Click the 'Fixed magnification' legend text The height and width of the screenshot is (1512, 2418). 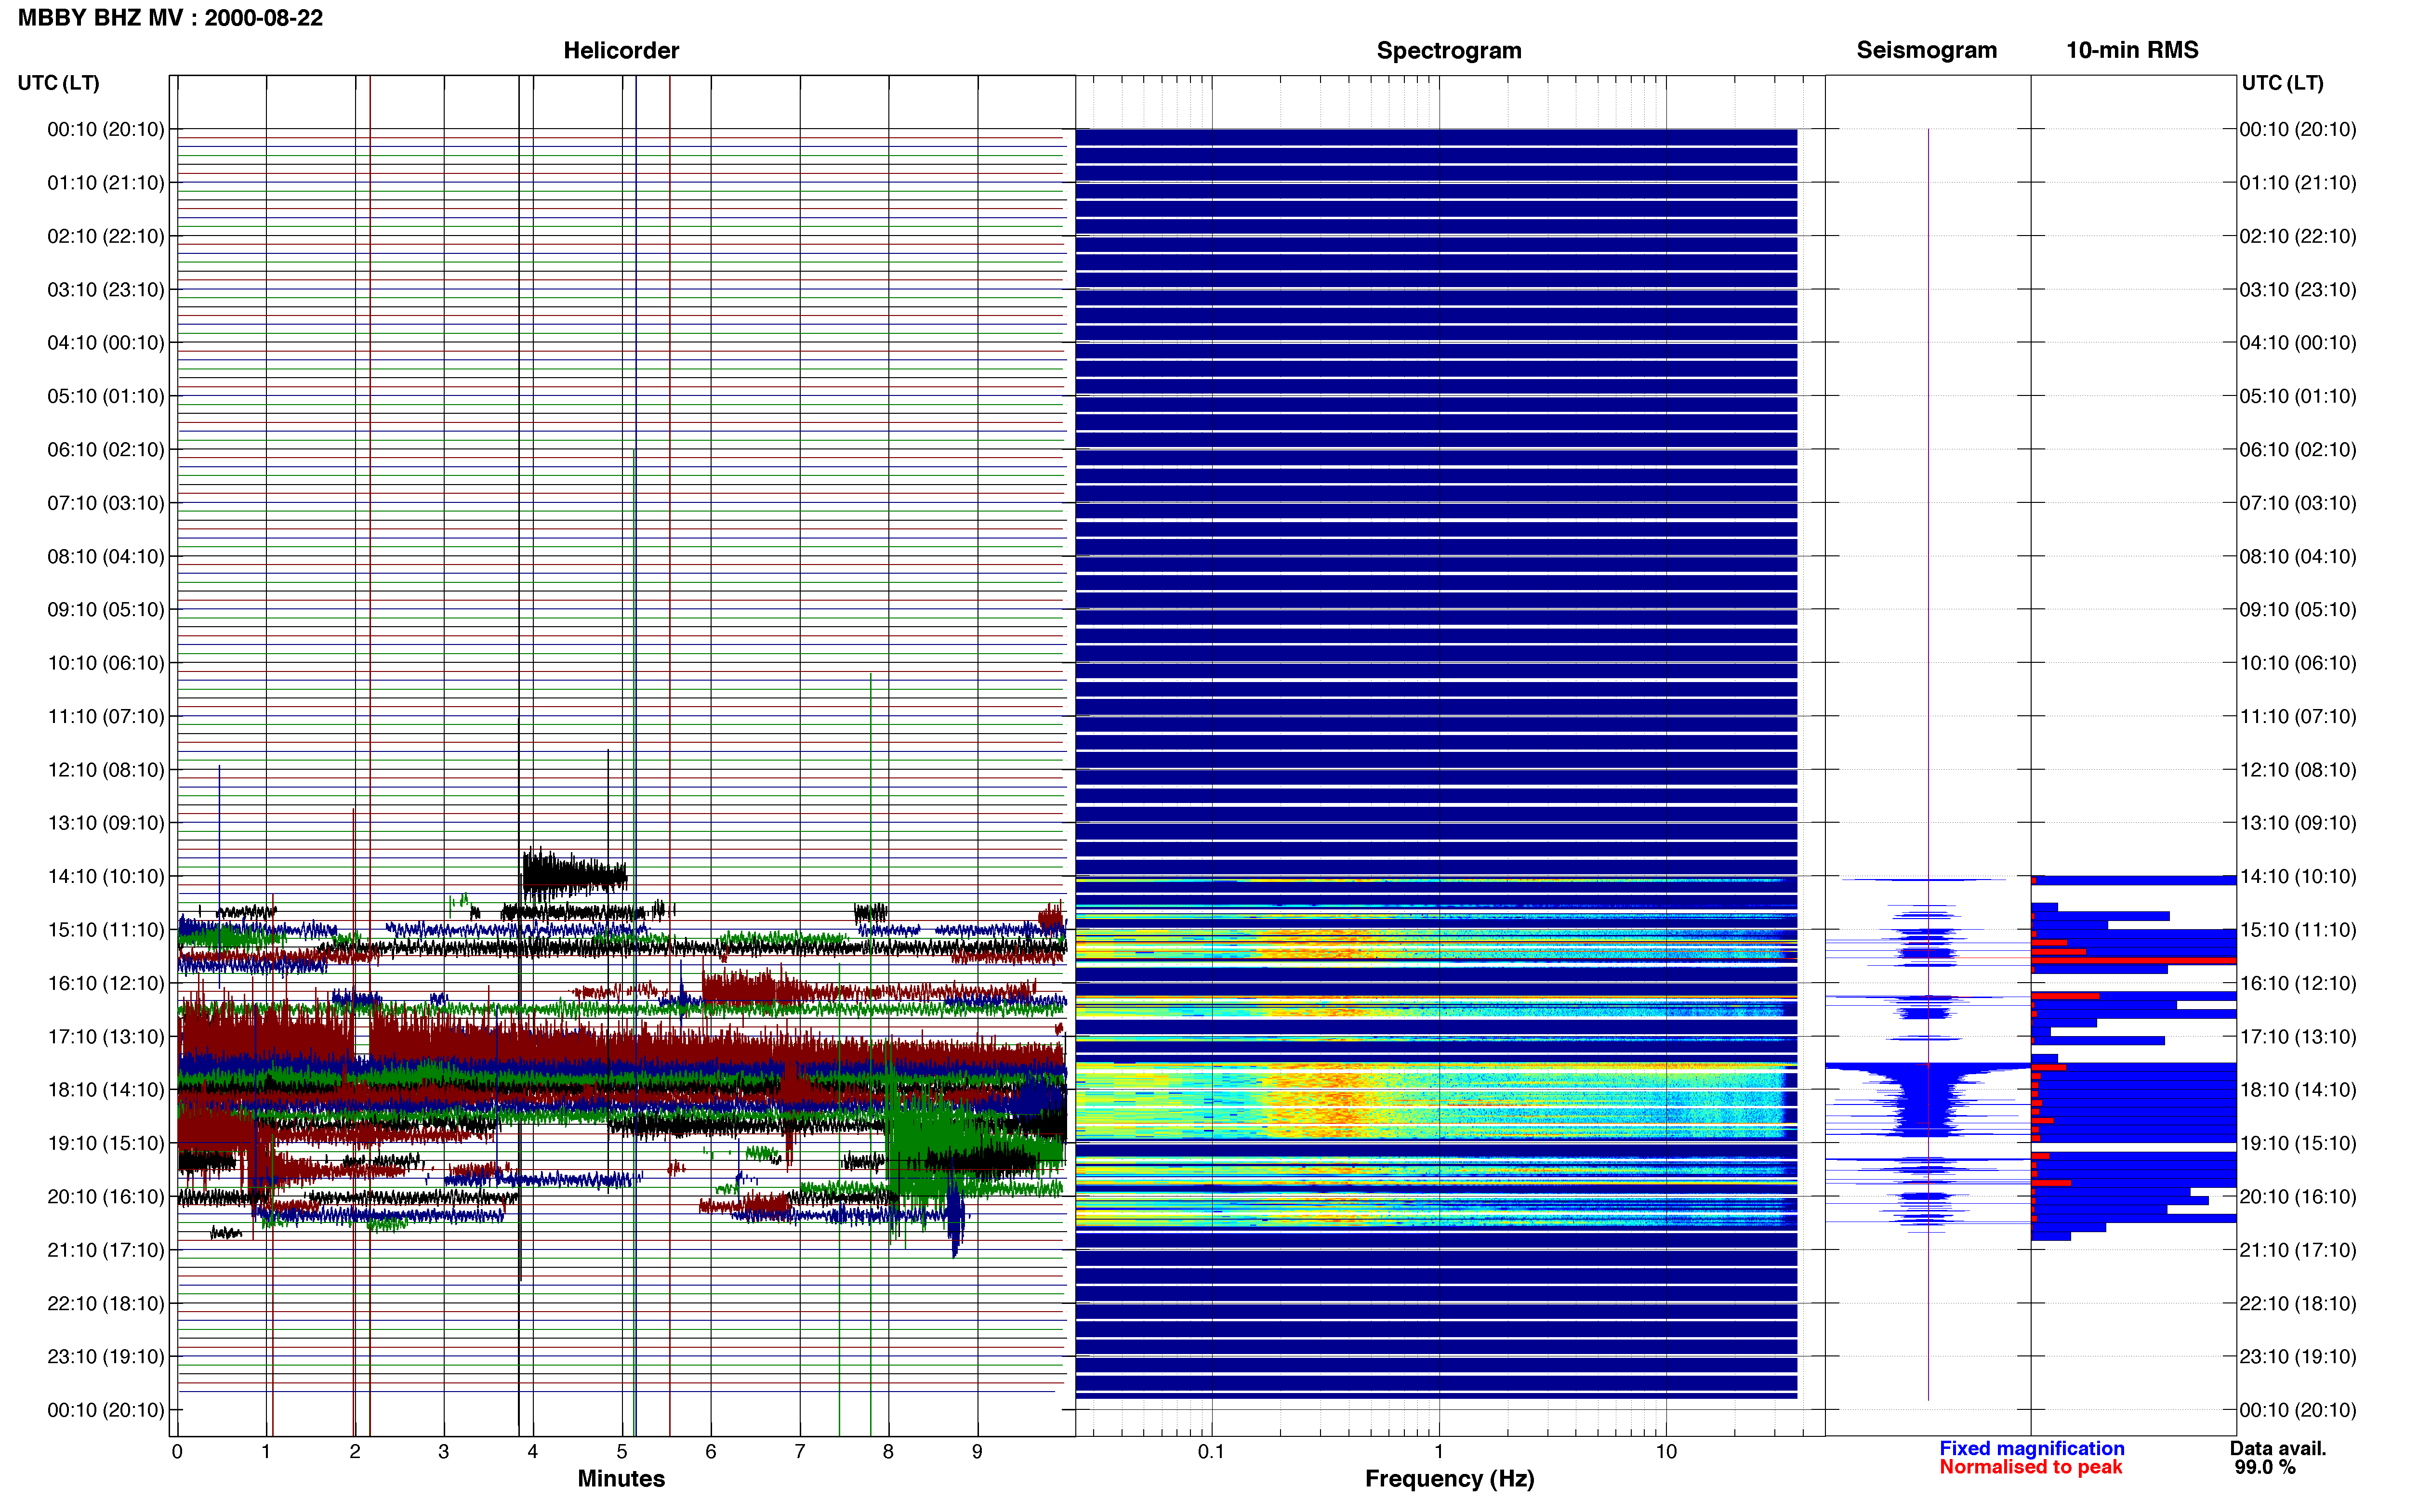point(2031,1448)
